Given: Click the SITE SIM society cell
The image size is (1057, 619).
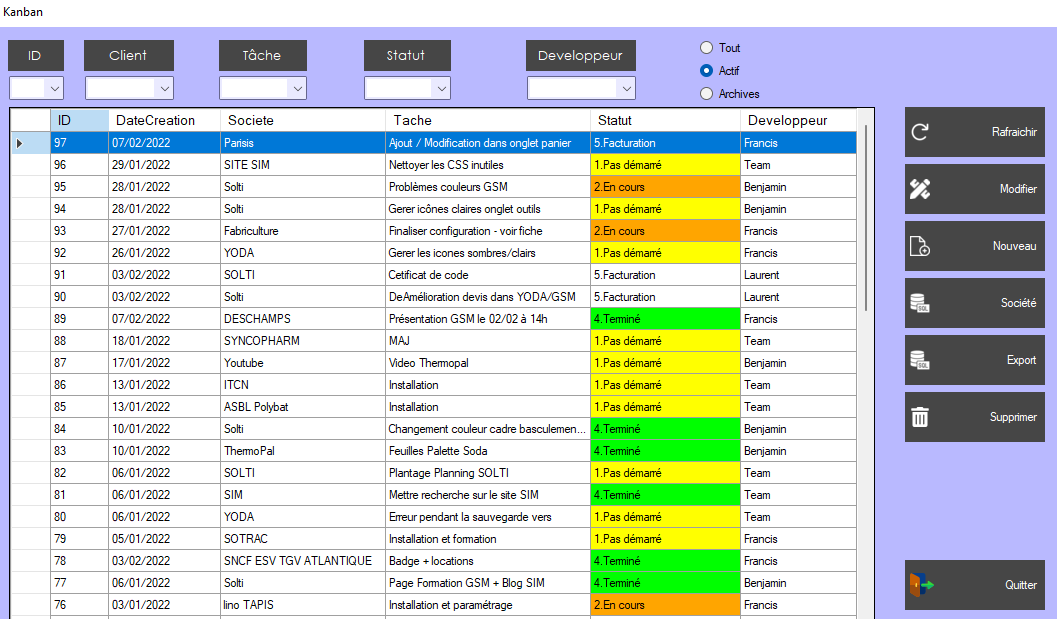Looking at the screenshot, I should (x=303, y=165).
